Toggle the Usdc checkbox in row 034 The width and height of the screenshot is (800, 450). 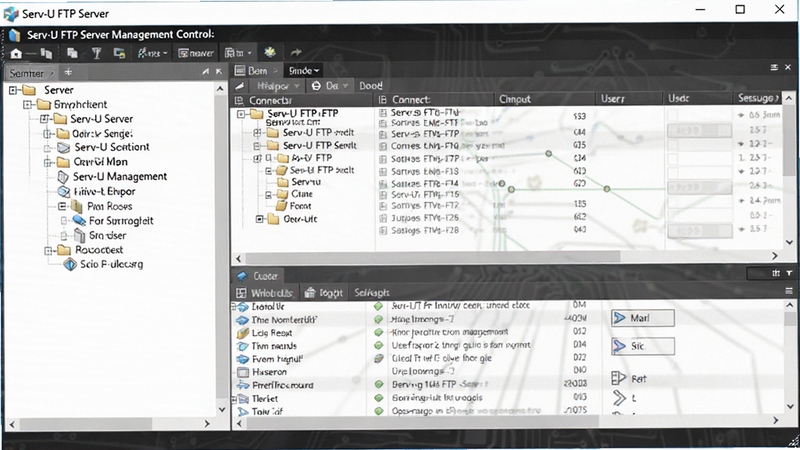point(673,159)
